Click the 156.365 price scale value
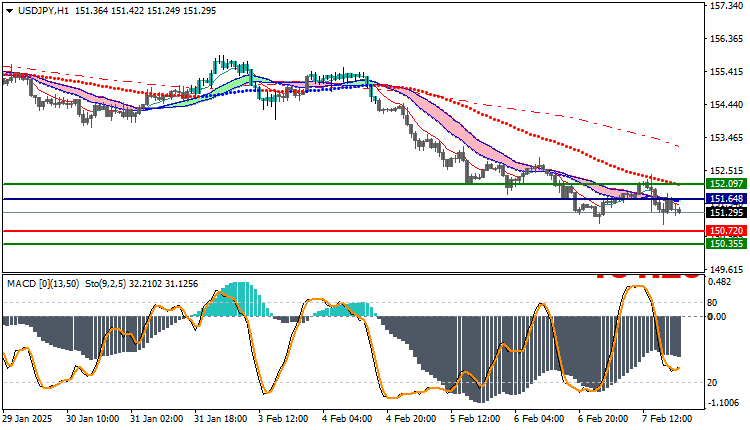The height and width of the screenshot is (430, 750). [727, 39]
